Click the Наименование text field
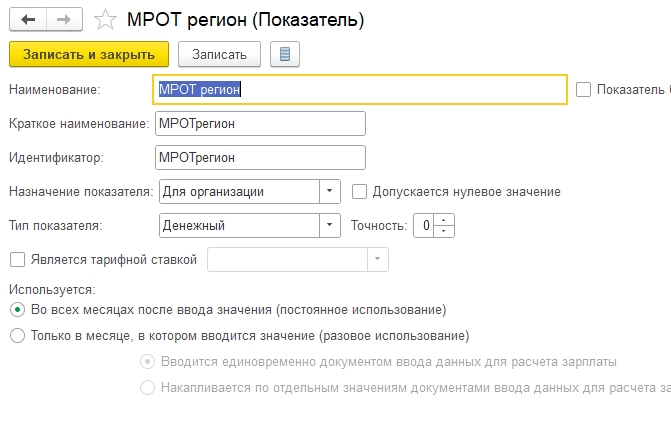The width and height of the screenshot is (671, 435). [x=360, y=89]
